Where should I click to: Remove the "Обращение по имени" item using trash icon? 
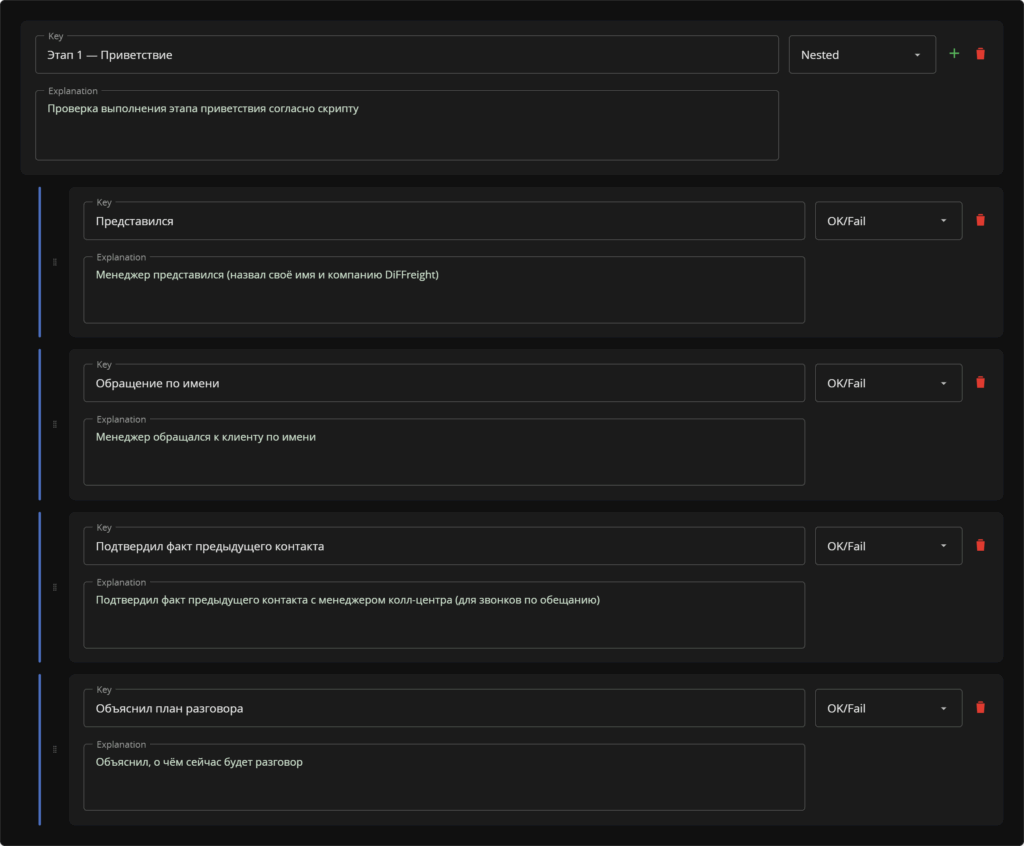click(980, 382)
